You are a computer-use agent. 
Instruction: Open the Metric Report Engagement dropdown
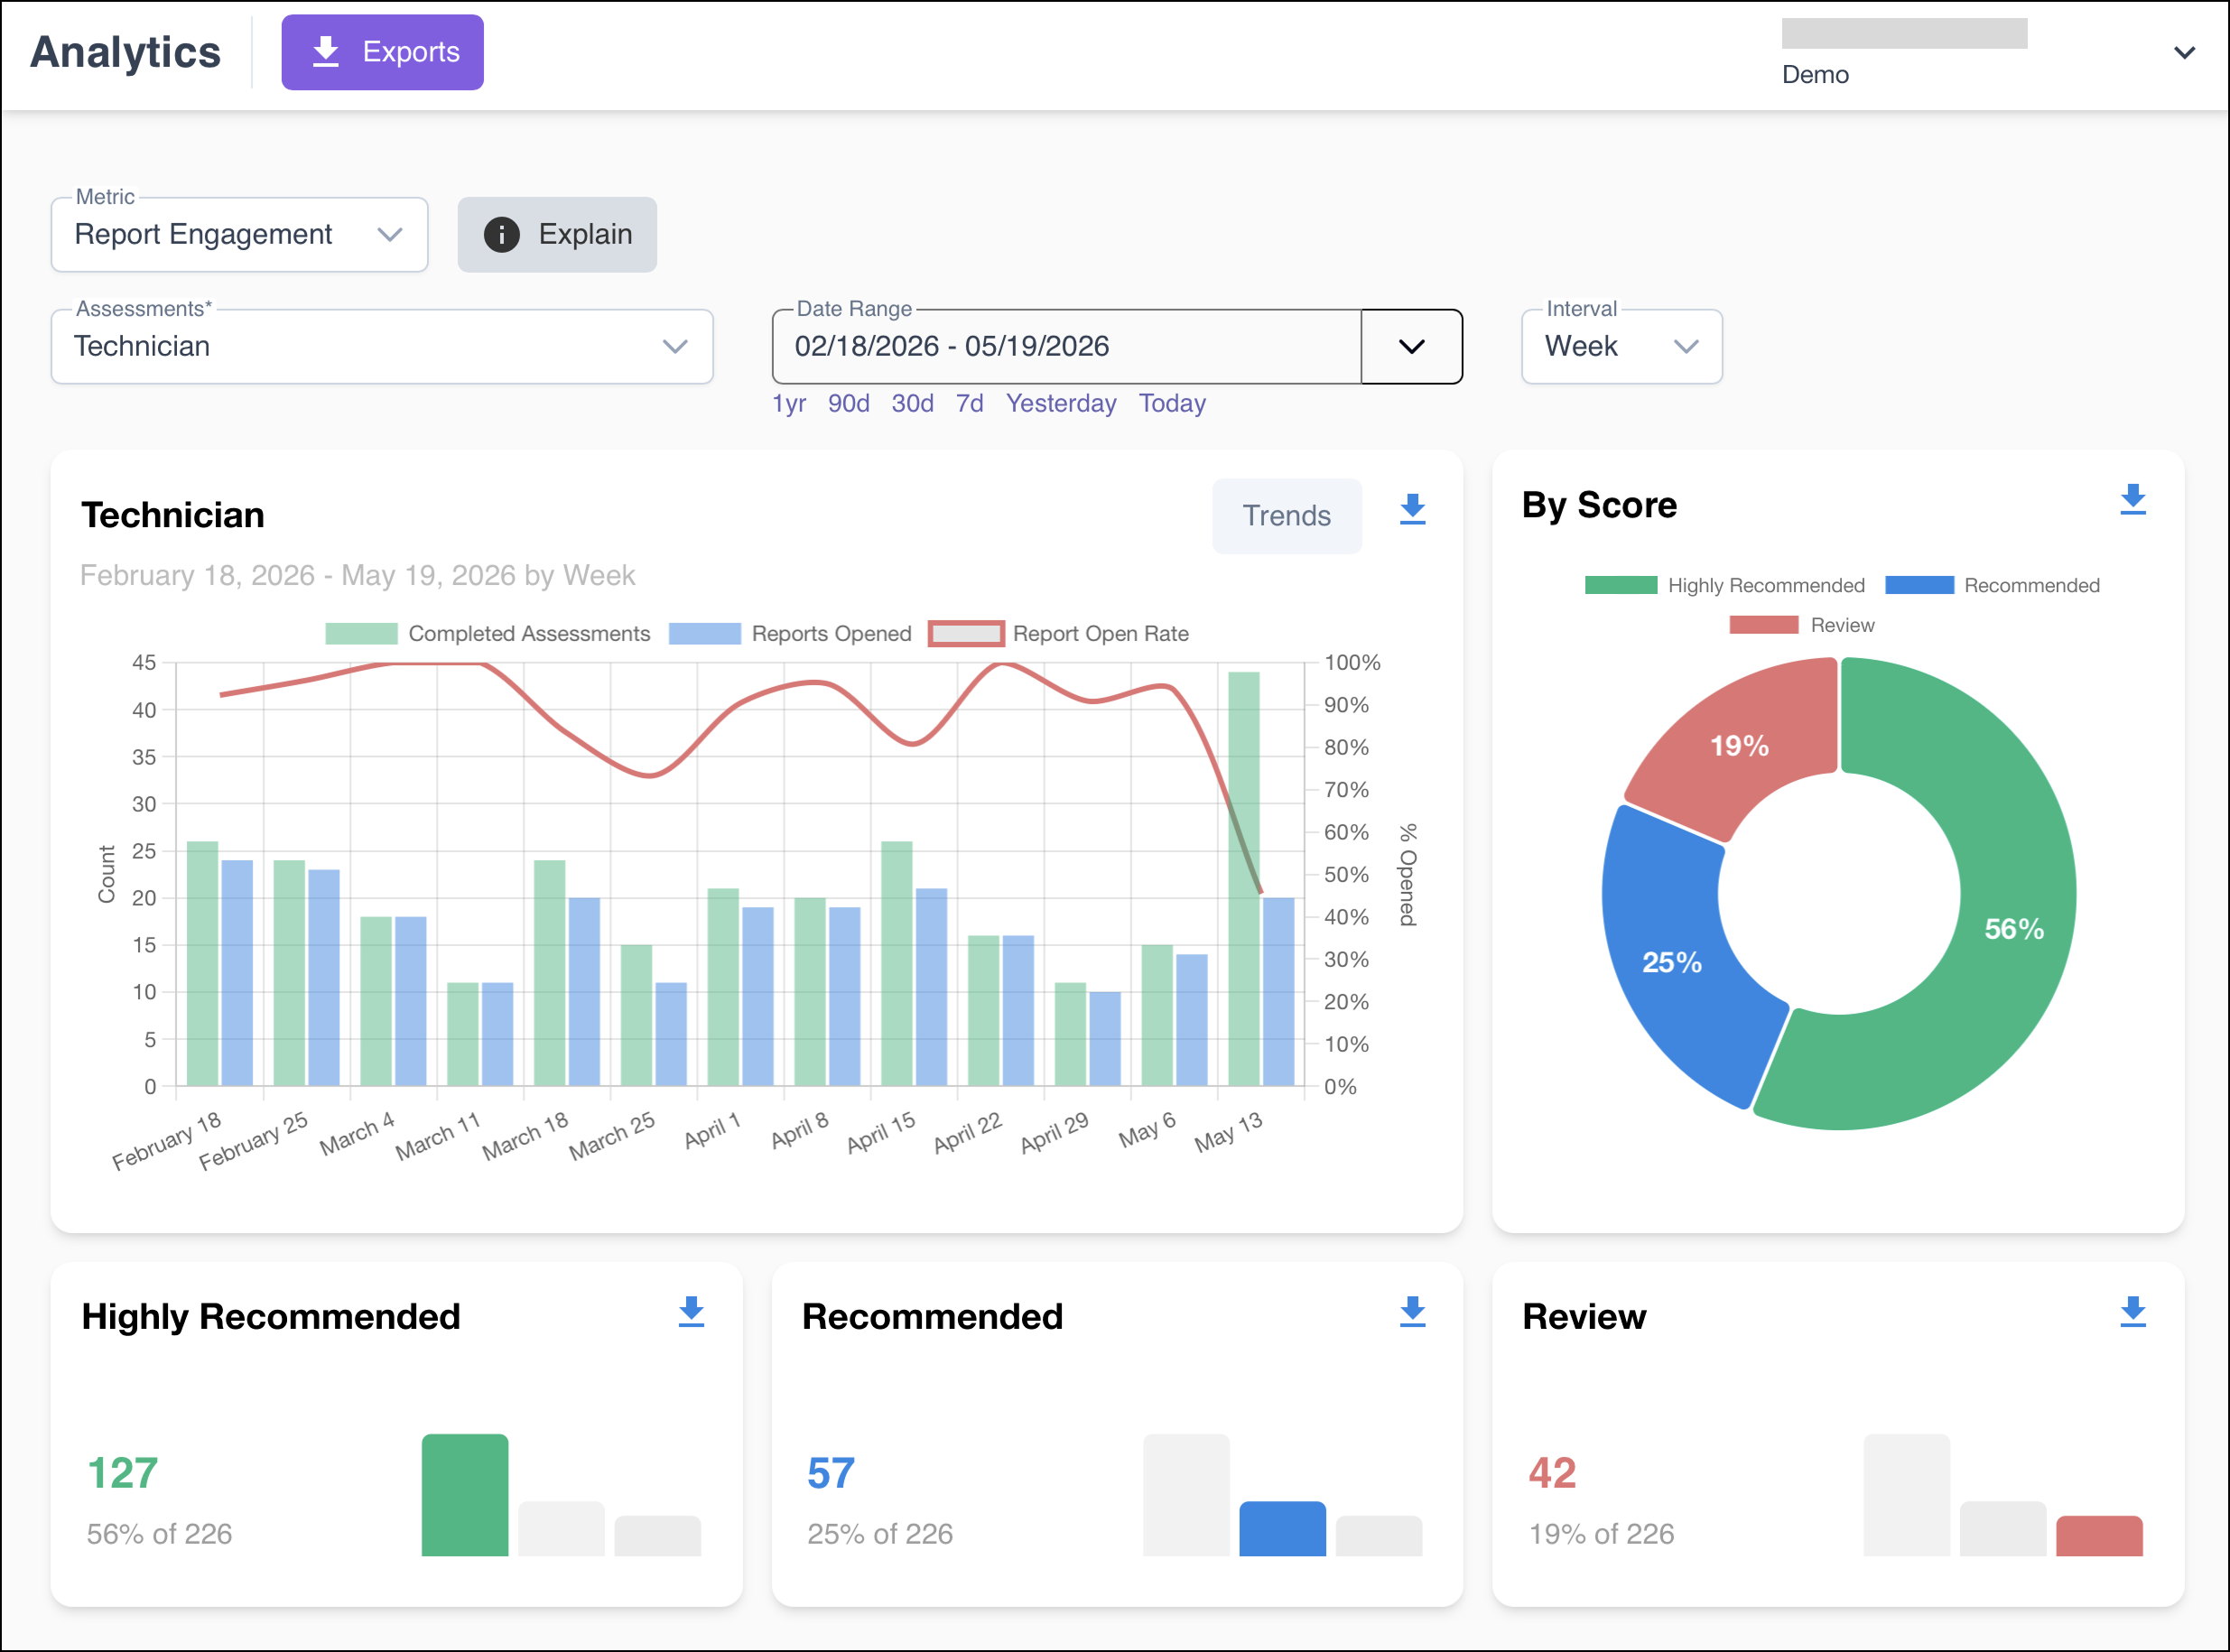[x=240, y=235]
